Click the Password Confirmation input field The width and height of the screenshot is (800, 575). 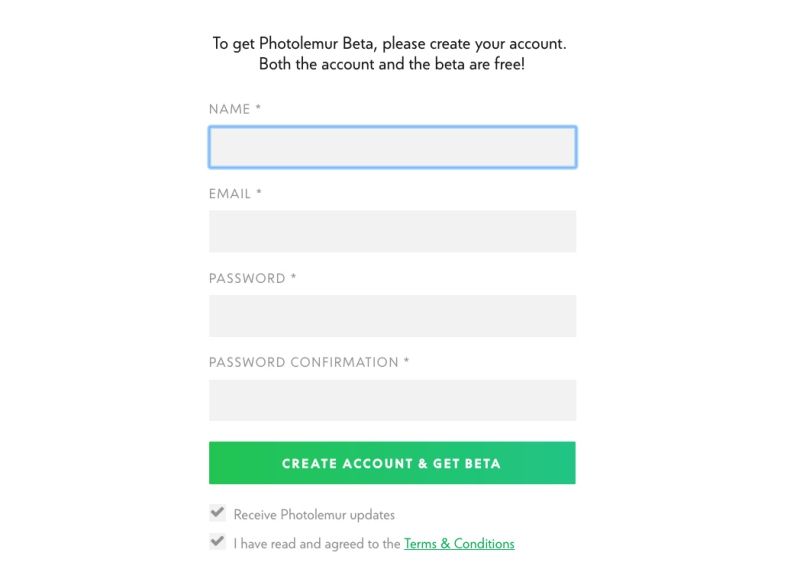392,400
